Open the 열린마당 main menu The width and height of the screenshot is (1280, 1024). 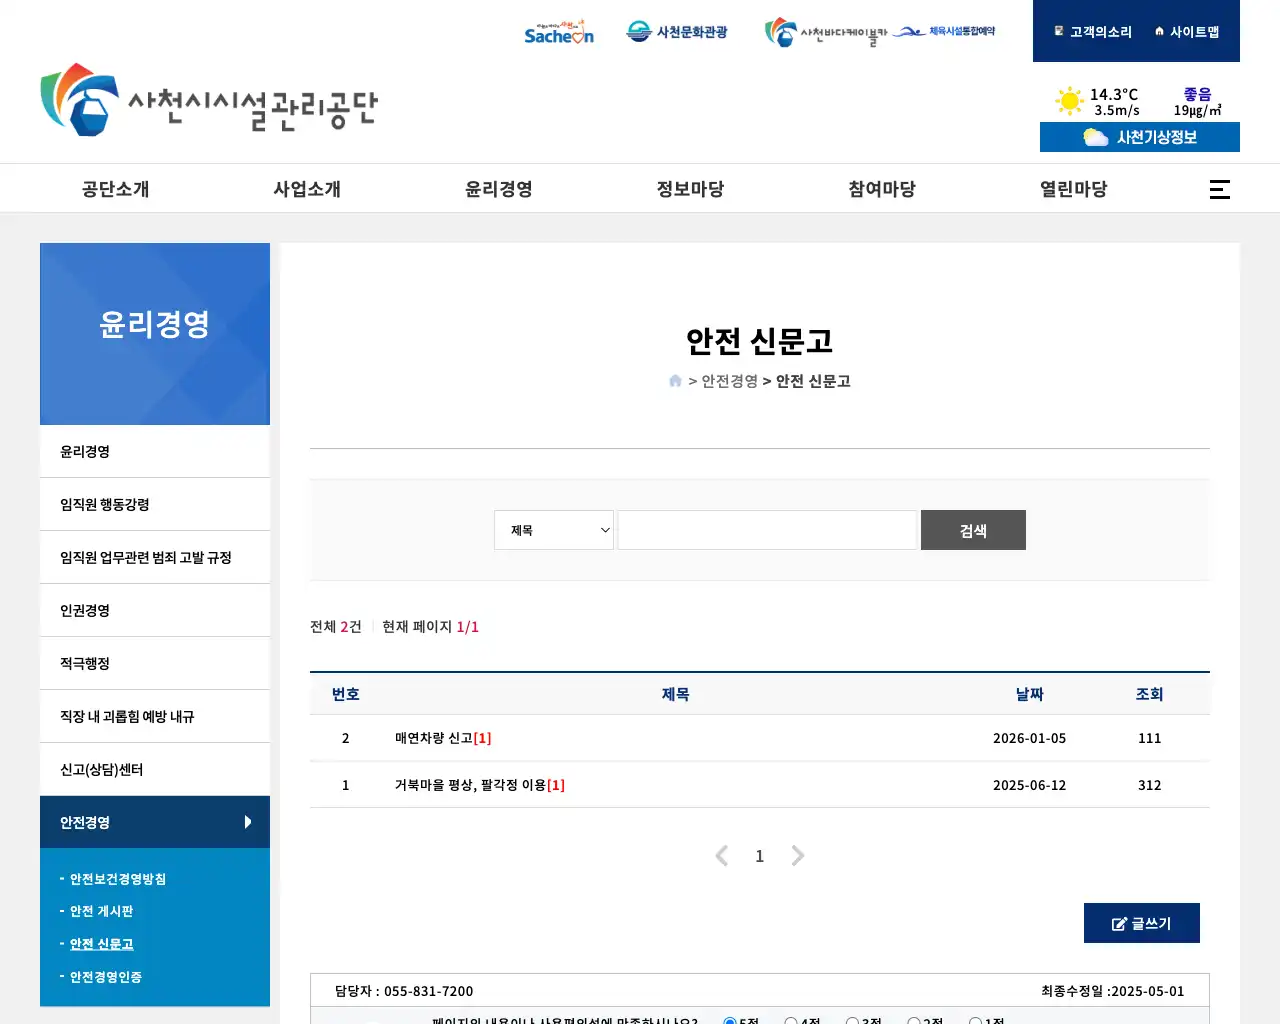click(x=1074, y=189)
